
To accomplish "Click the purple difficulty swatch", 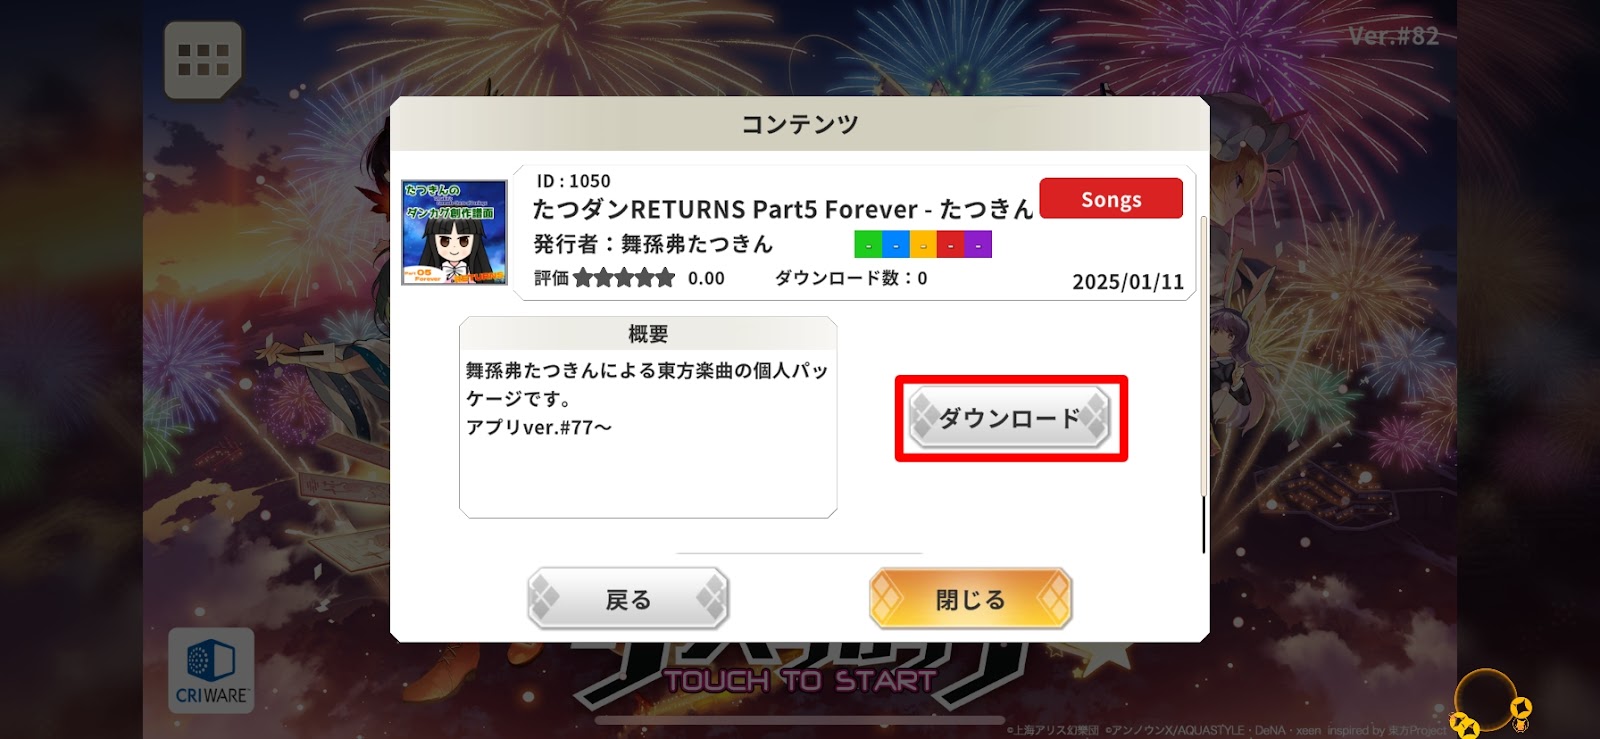I will (978, 245).
